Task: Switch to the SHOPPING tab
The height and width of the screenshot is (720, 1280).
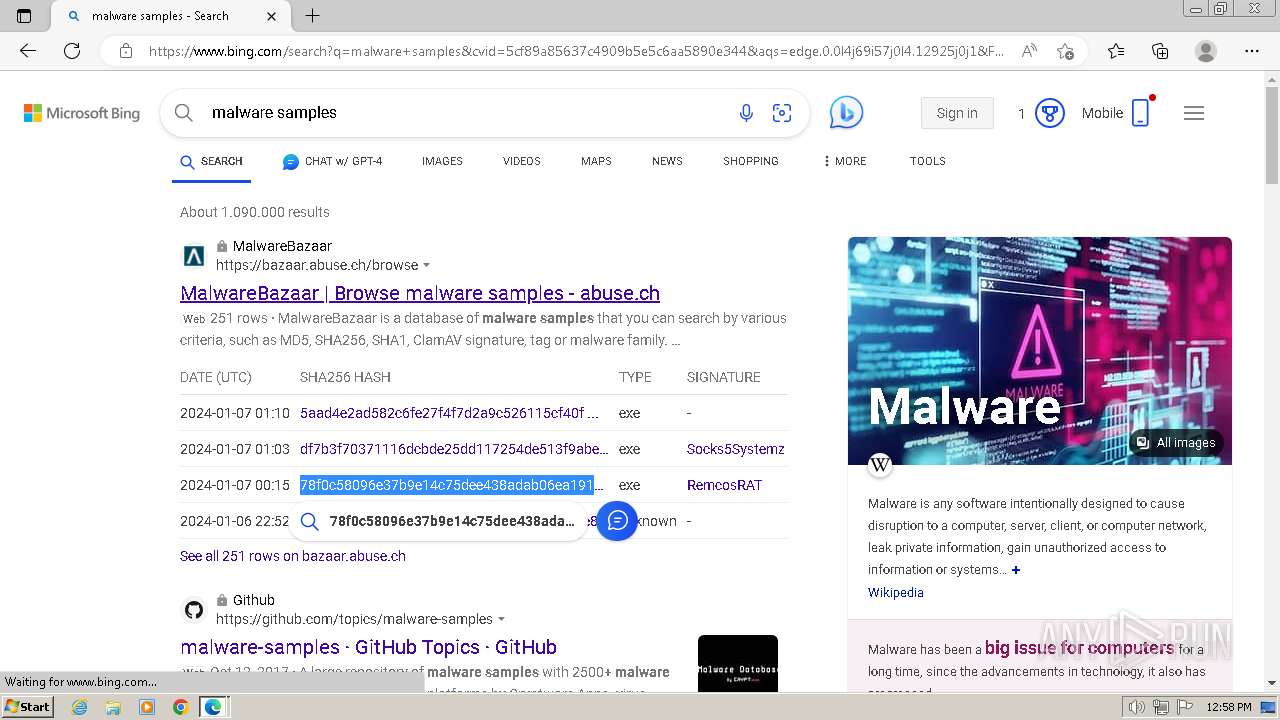Action: [x=751, y=161]
